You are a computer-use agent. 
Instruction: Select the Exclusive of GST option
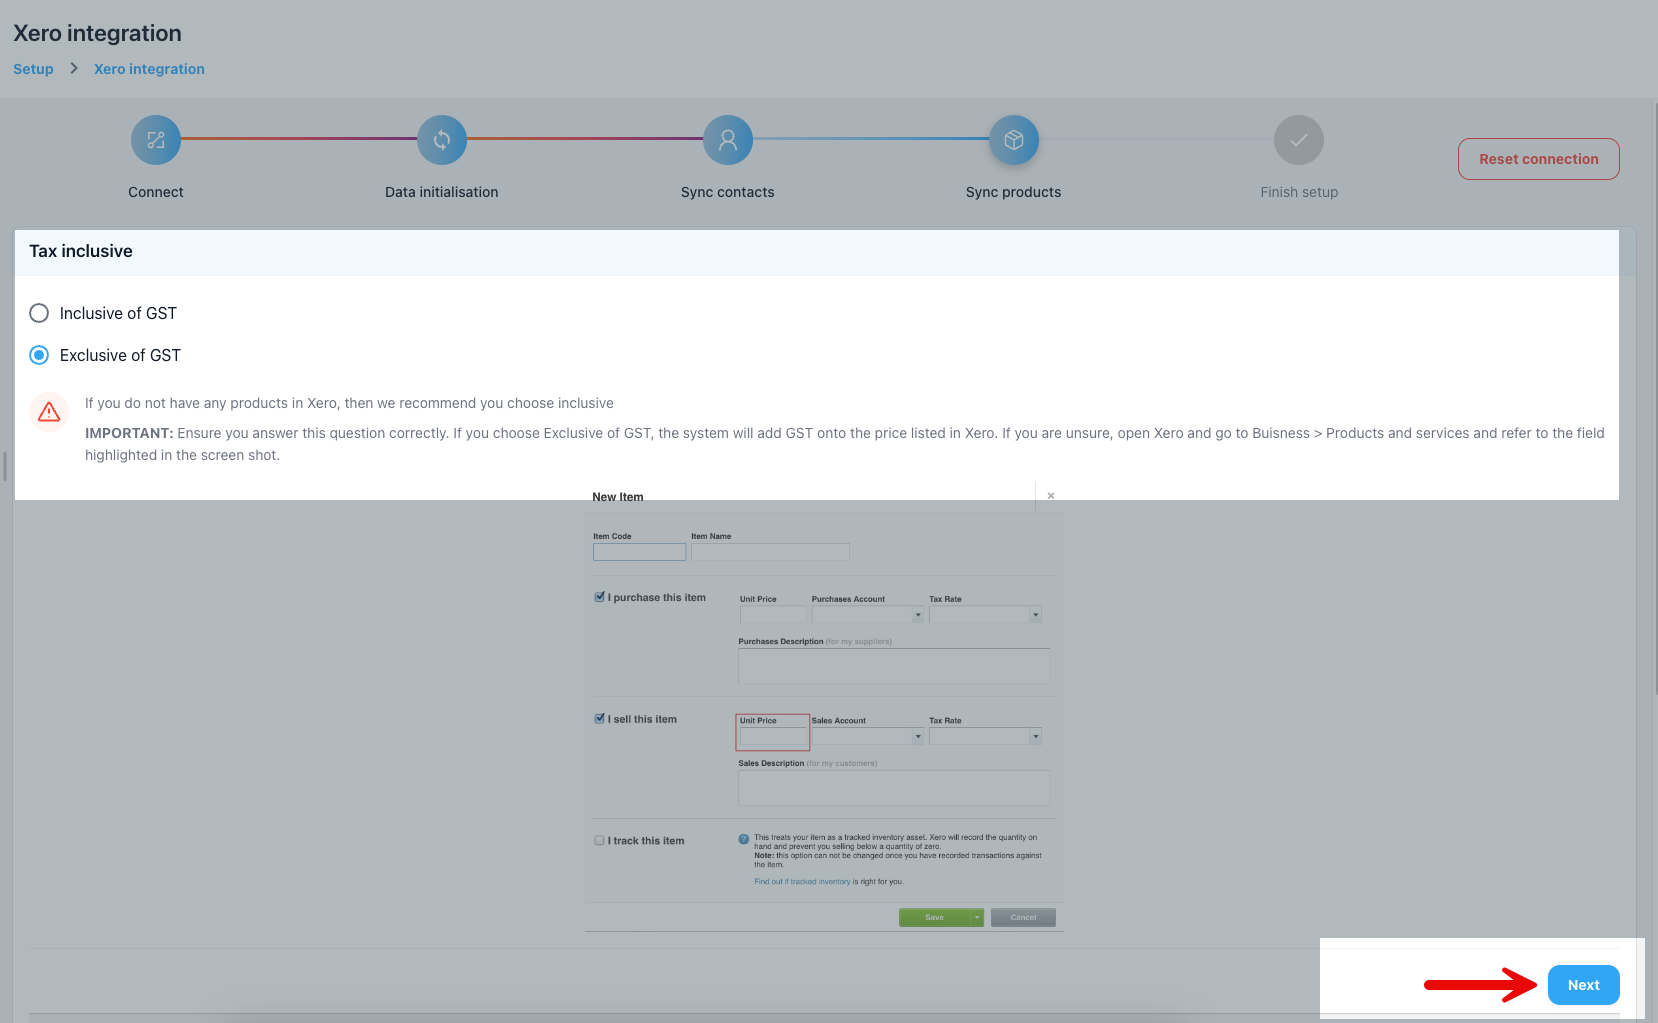pos(39,355)
